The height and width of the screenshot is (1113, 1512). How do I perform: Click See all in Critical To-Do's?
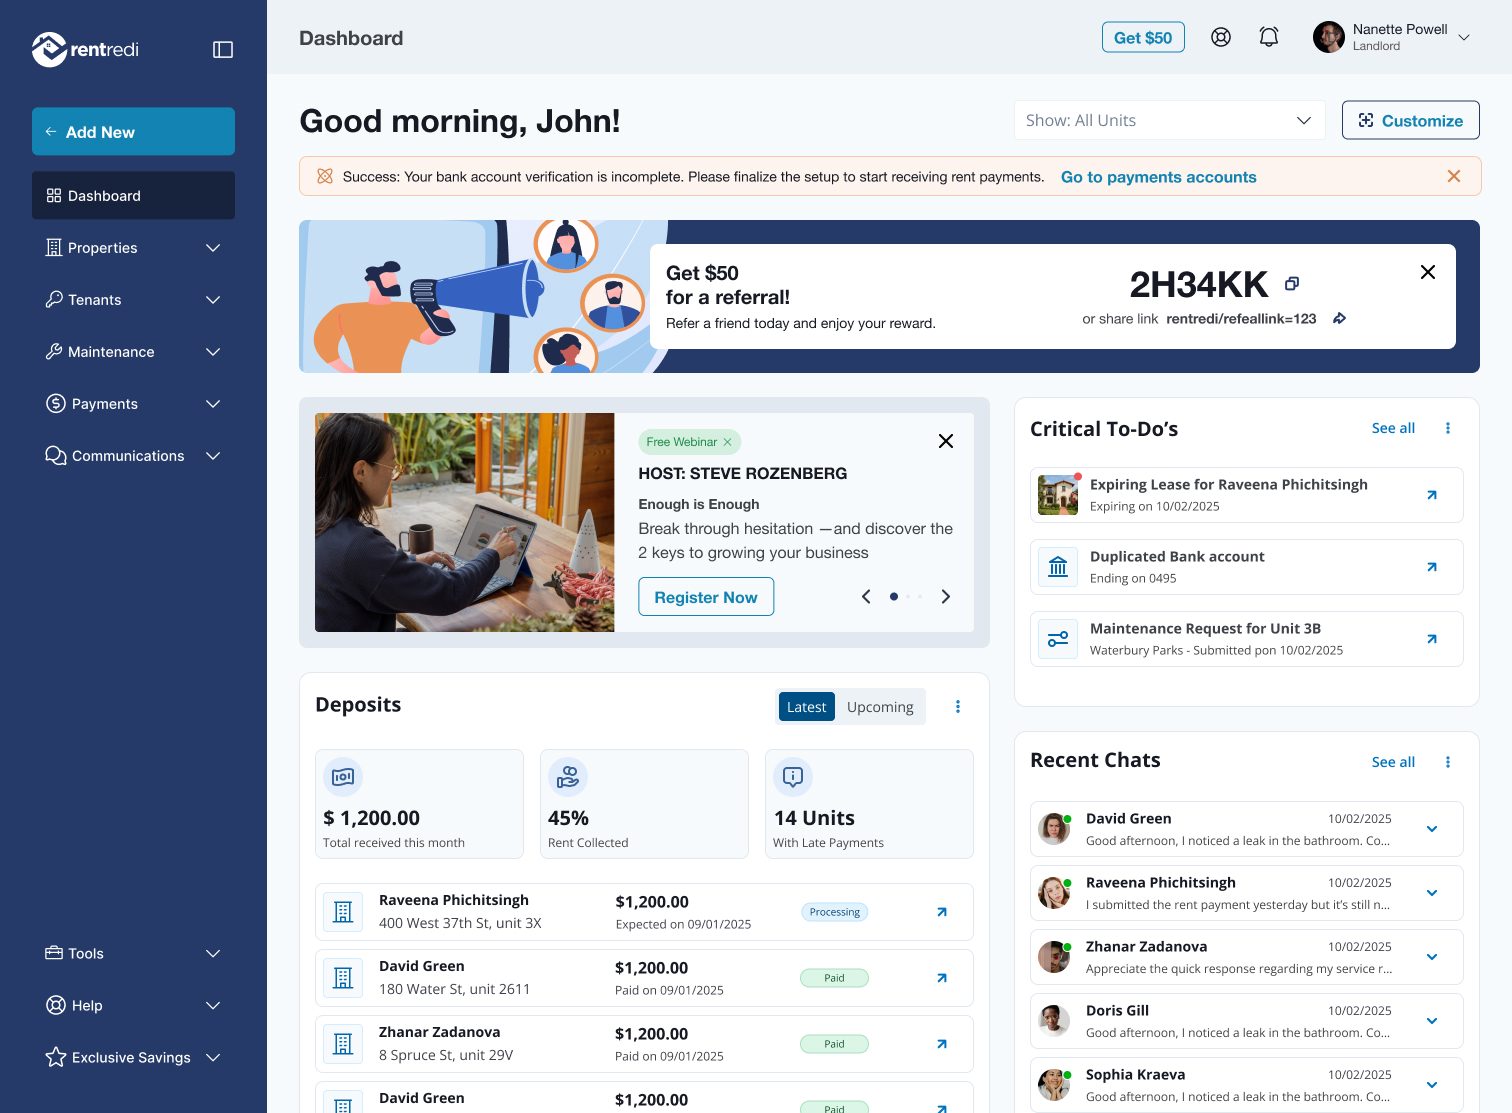click(x=1393, y=428)
